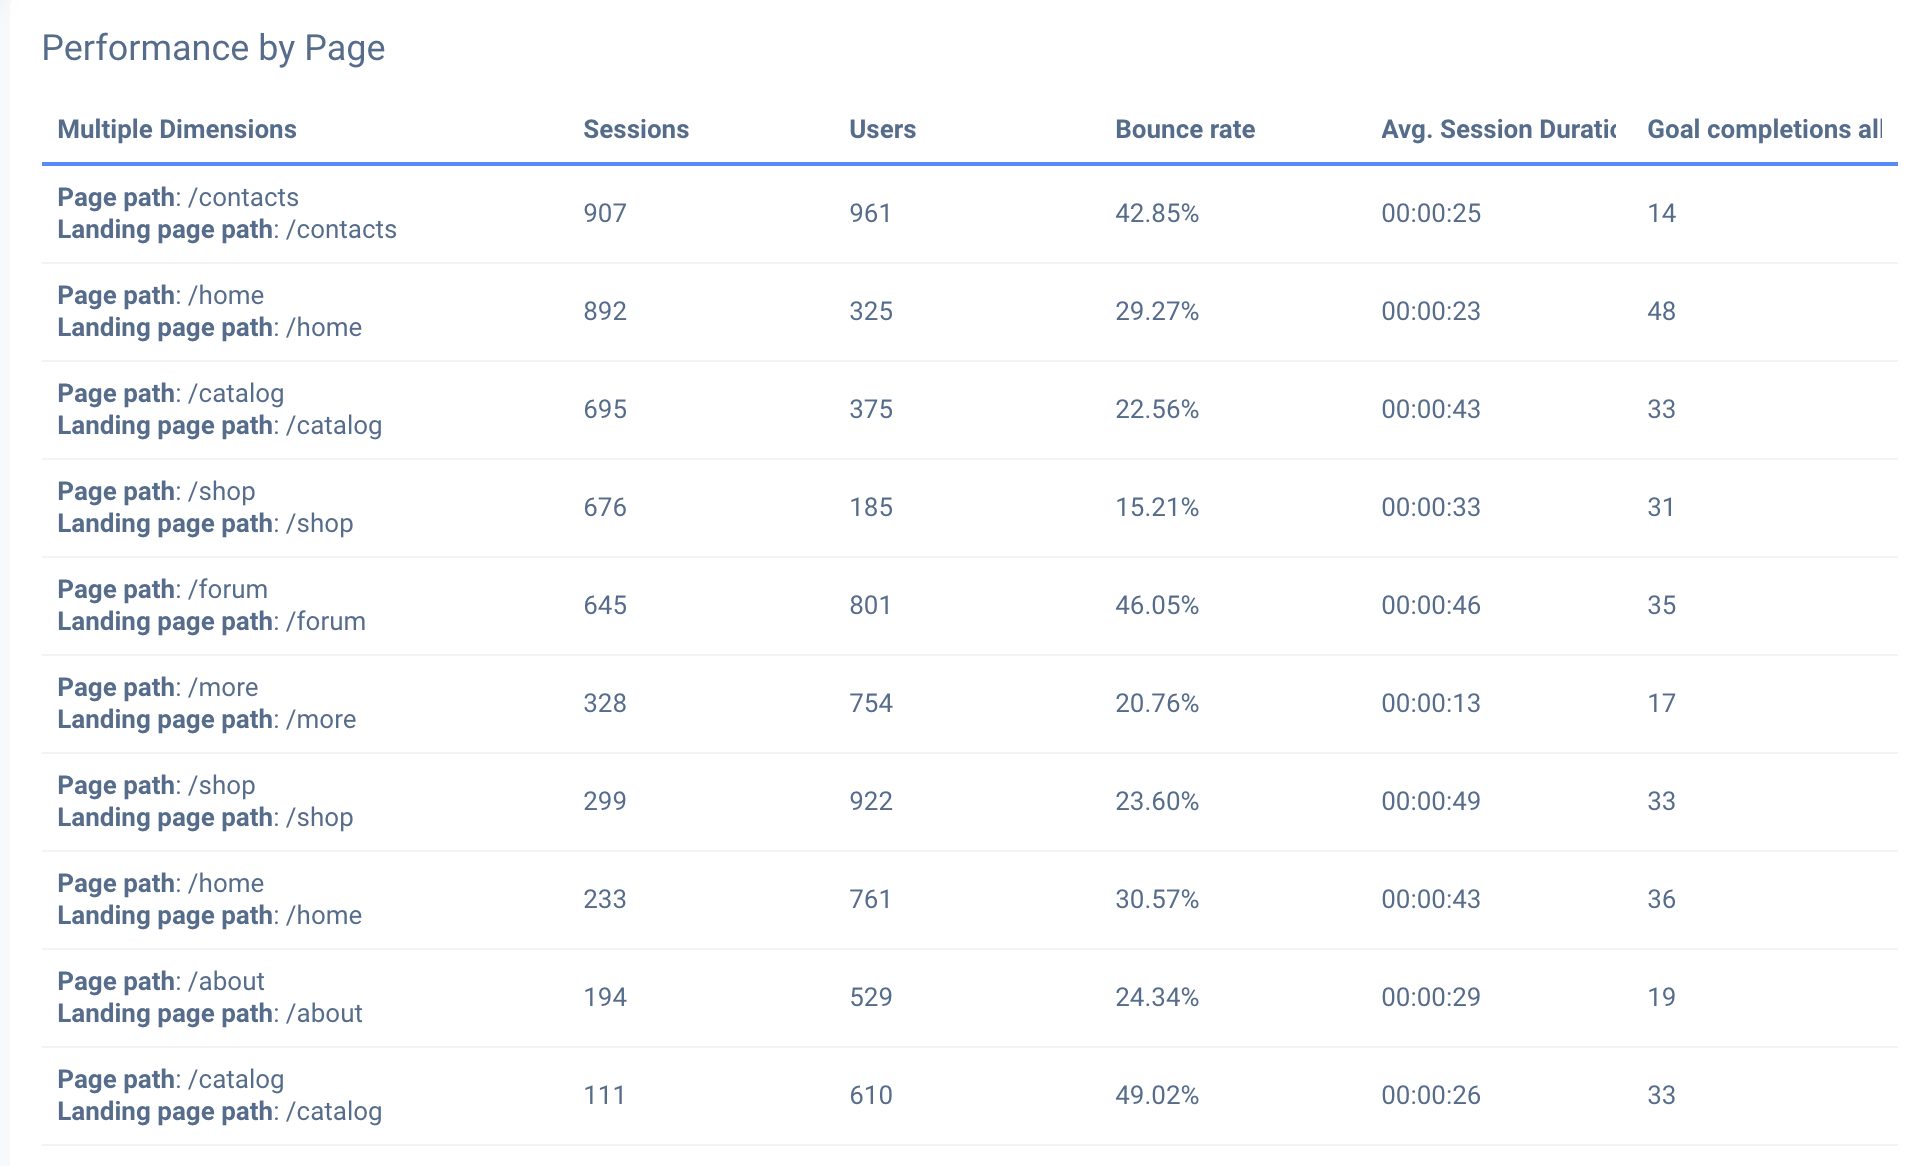Click the 375 users value
Screen dimensions: 1922x1166
pos(870,409)
